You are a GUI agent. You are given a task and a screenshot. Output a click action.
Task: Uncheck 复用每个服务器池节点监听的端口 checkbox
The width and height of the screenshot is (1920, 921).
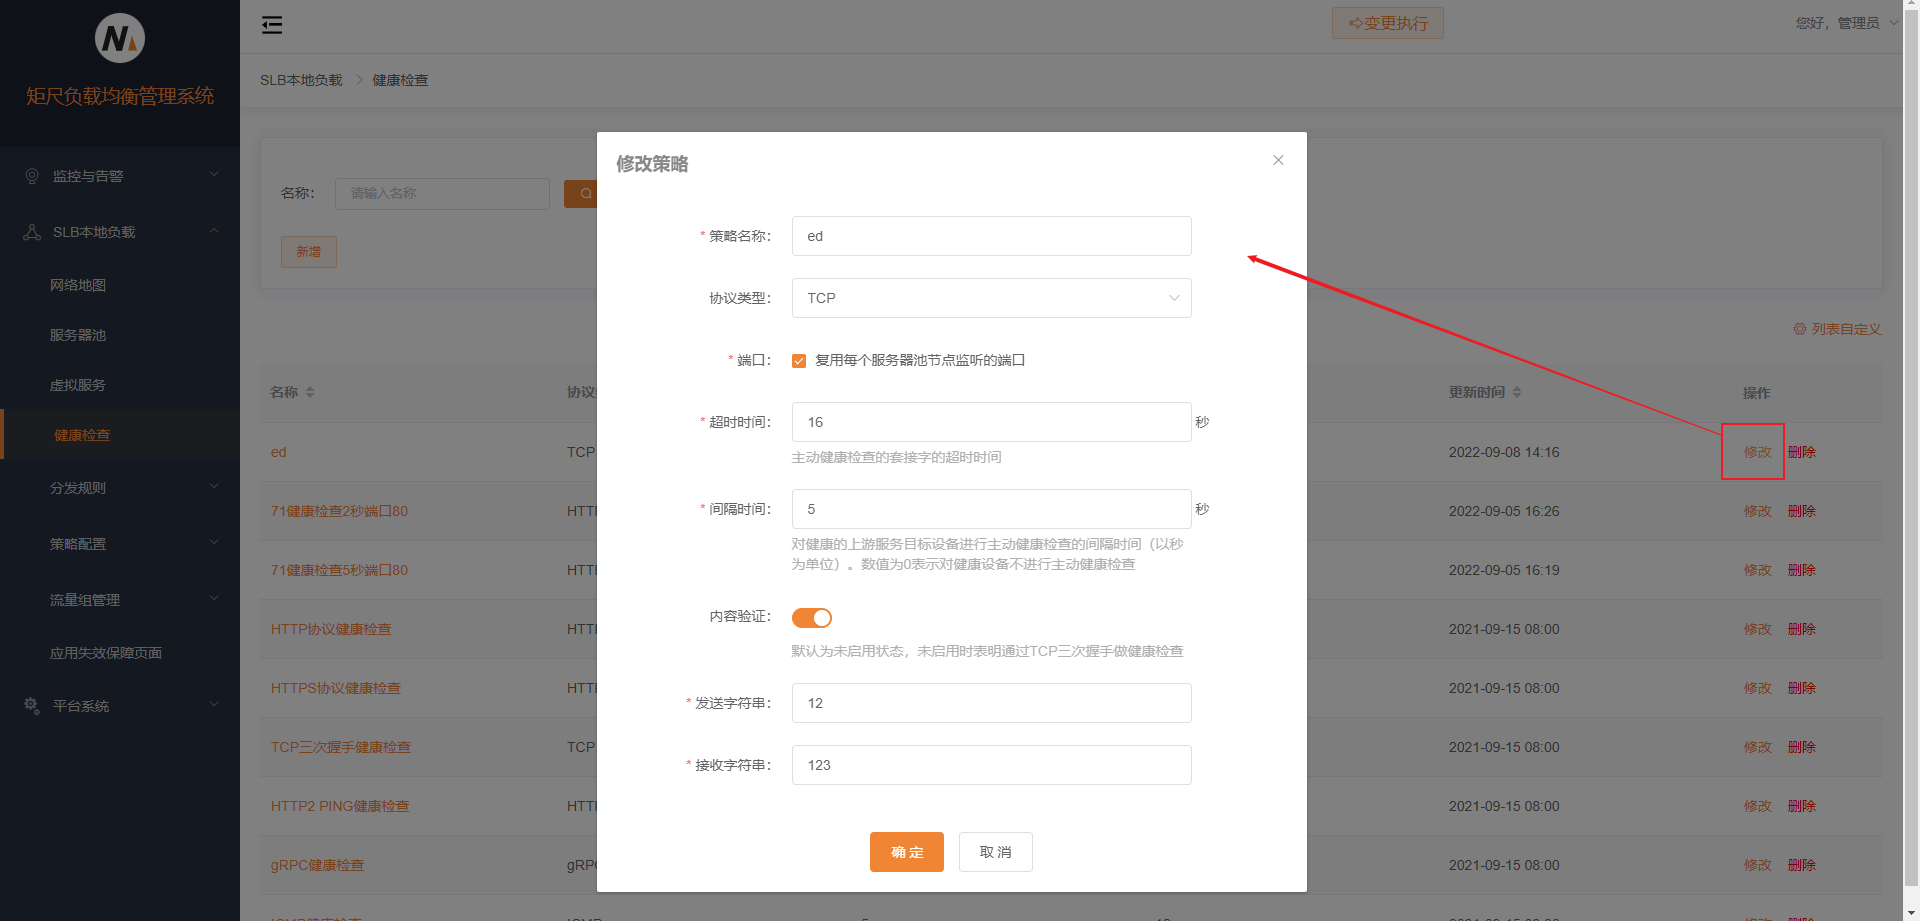click(799, 361)
